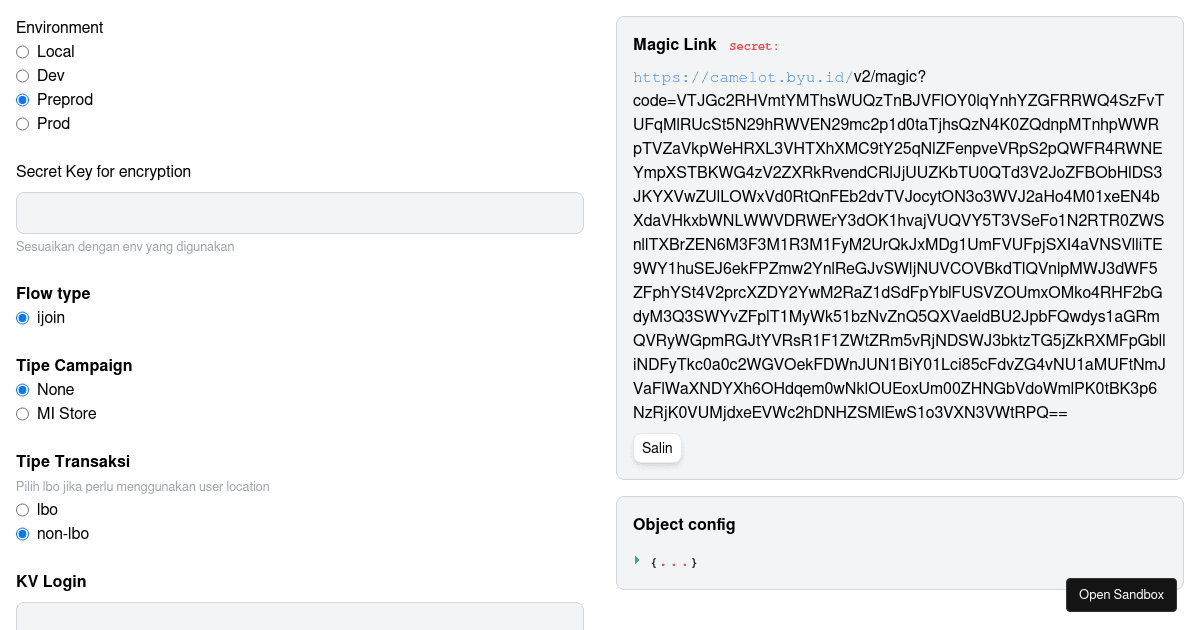Confirm Preprod environment selection
Screen dimensions: 1200x630
pyautogui.click(x=22, y=100)
